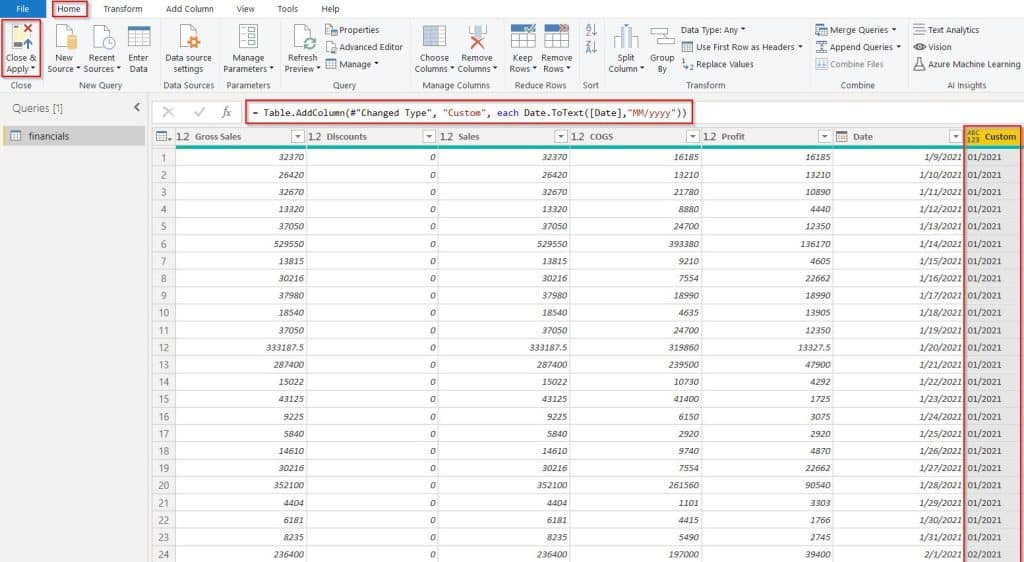
Task: Click the Profit cell 136170
Action: pyautogui.click(x=767, y=244)
